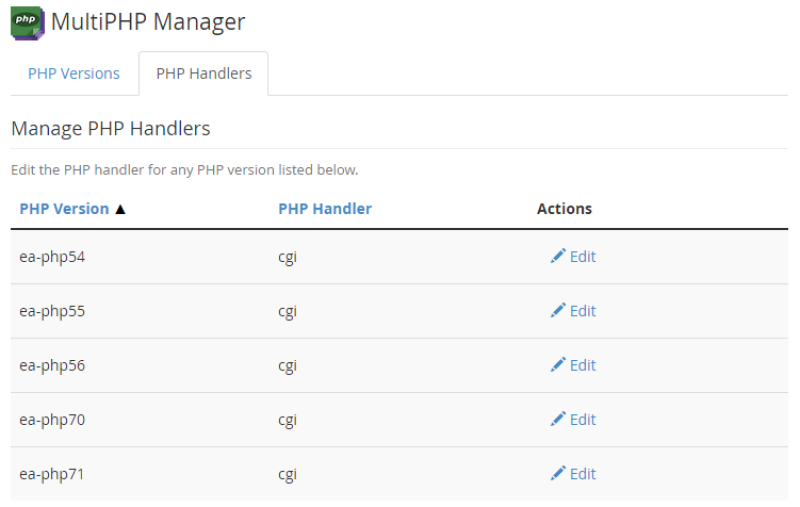Click the pencil icon for ea-php54

[558, 256]
